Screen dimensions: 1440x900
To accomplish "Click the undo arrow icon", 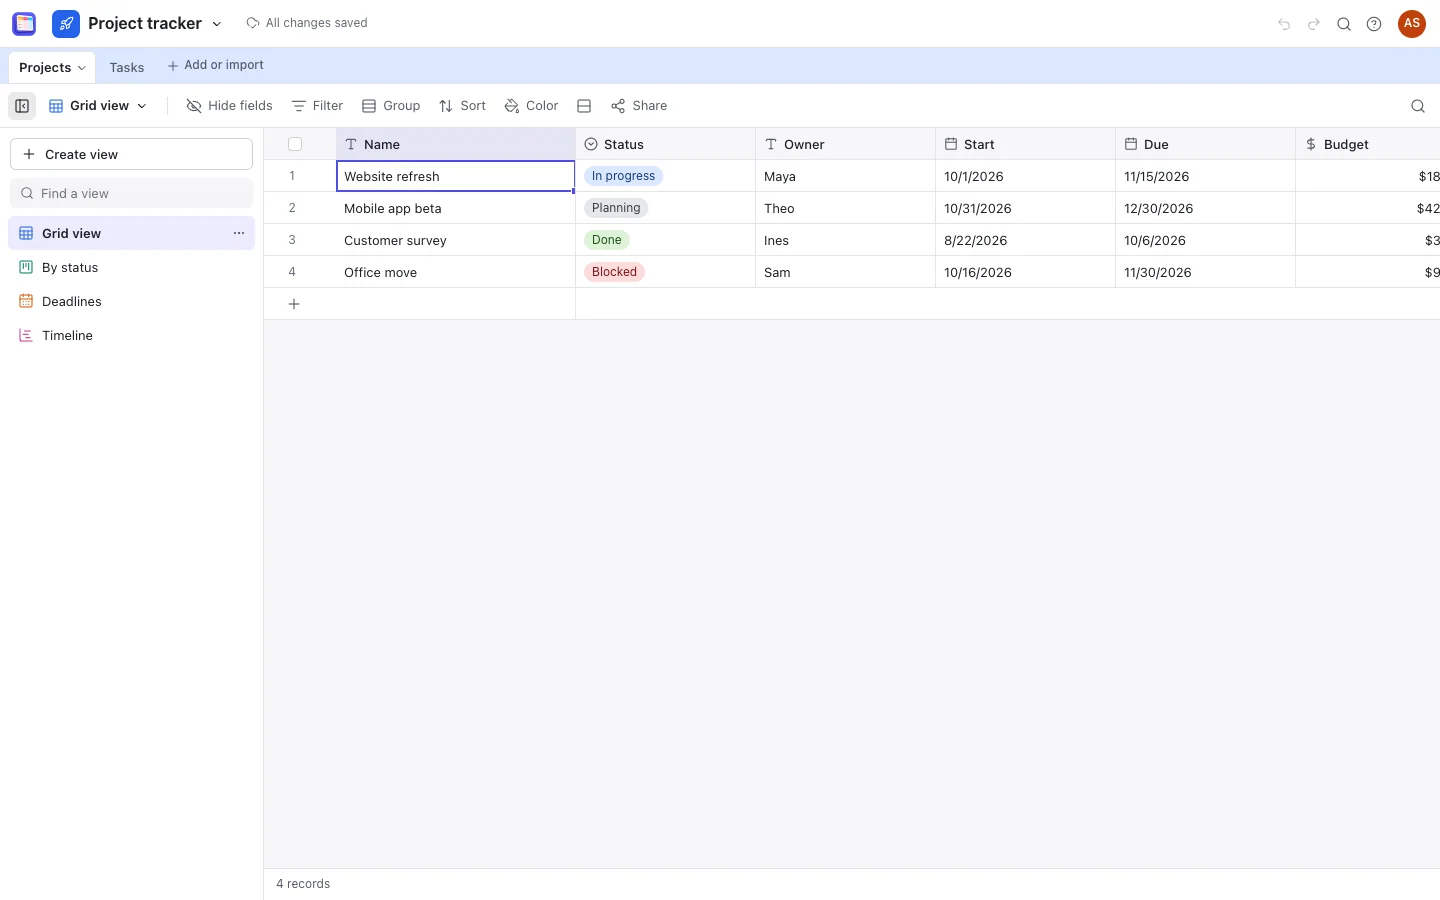I will [x=1284, y=24].
